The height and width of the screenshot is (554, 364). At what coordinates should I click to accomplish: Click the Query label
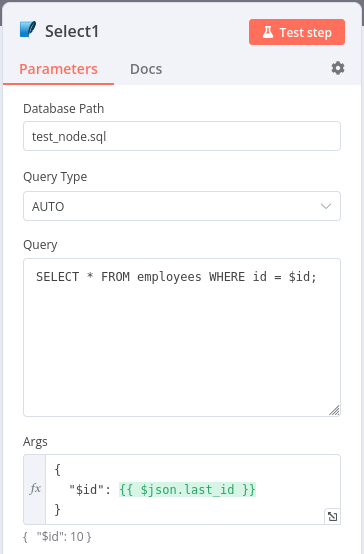(x=40, y=244)
